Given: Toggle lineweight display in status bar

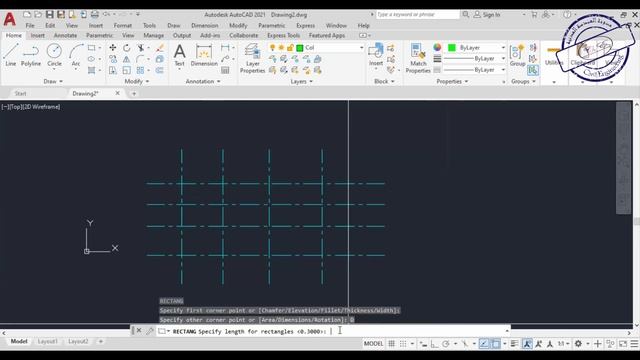Looking at the screenshot, I should pos(514,344).
